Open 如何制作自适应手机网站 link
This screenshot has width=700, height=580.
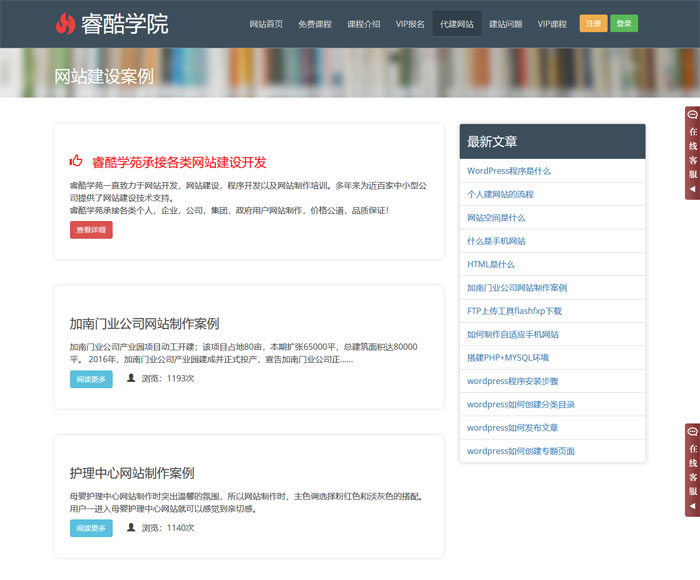[x=512, y=334]
